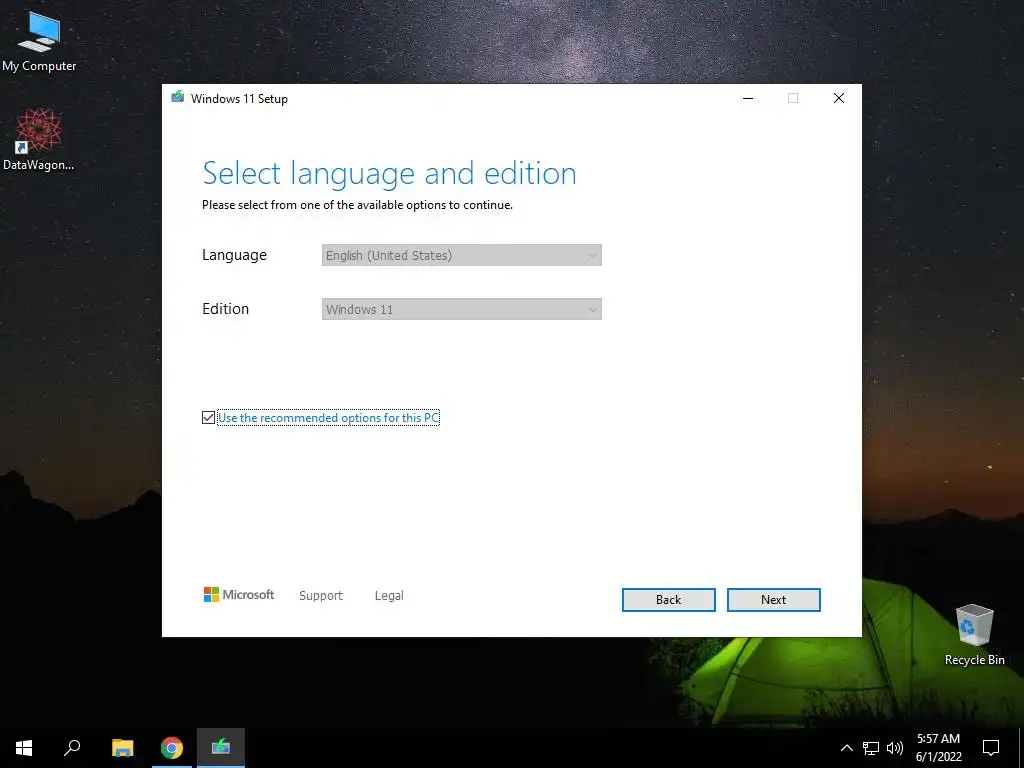Click the Back button
Image resolution: width=1024 pixels, height=768 pixels.
668,600
